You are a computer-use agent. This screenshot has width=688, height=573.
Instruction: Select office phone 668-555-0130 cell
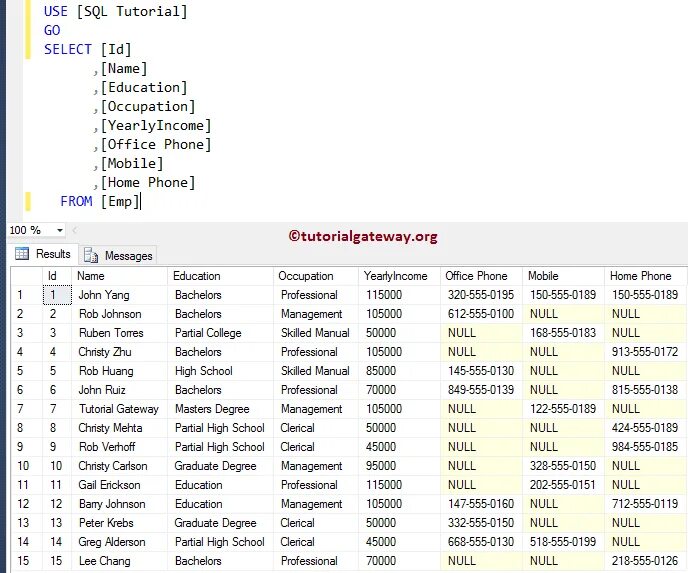(481, 542)
